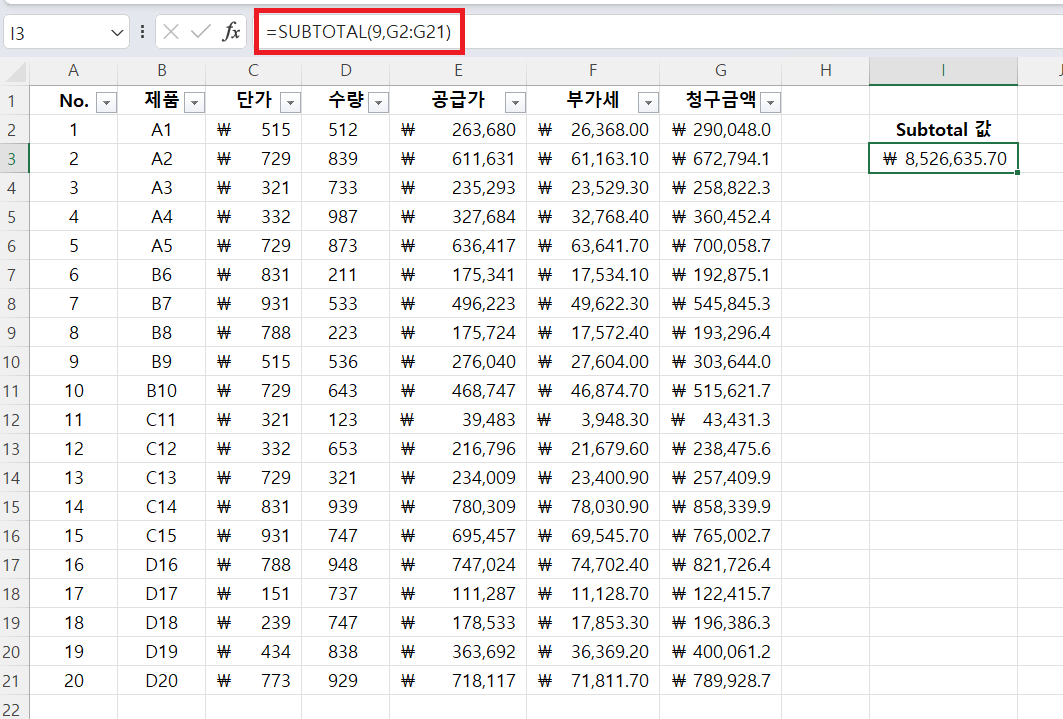1063x719 pixels.
Task: Select the quantity cell 512
Action: (x=346, y=129)
